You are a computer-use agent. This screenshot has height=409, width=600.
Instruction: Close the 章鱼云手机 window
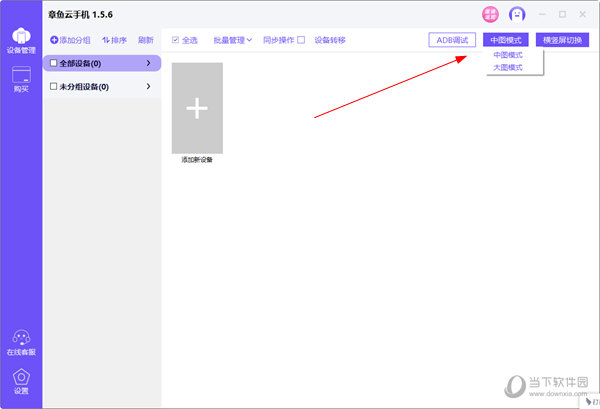coord(582,15)
